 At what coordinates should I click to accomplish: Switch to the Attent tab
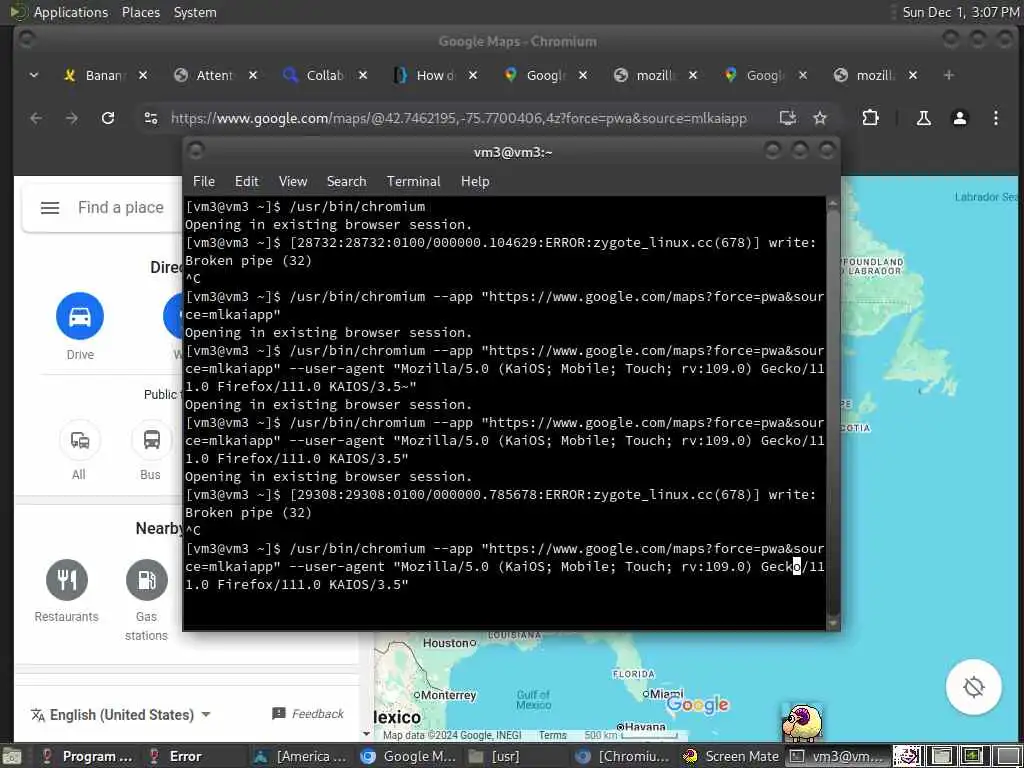pos(205,76)
